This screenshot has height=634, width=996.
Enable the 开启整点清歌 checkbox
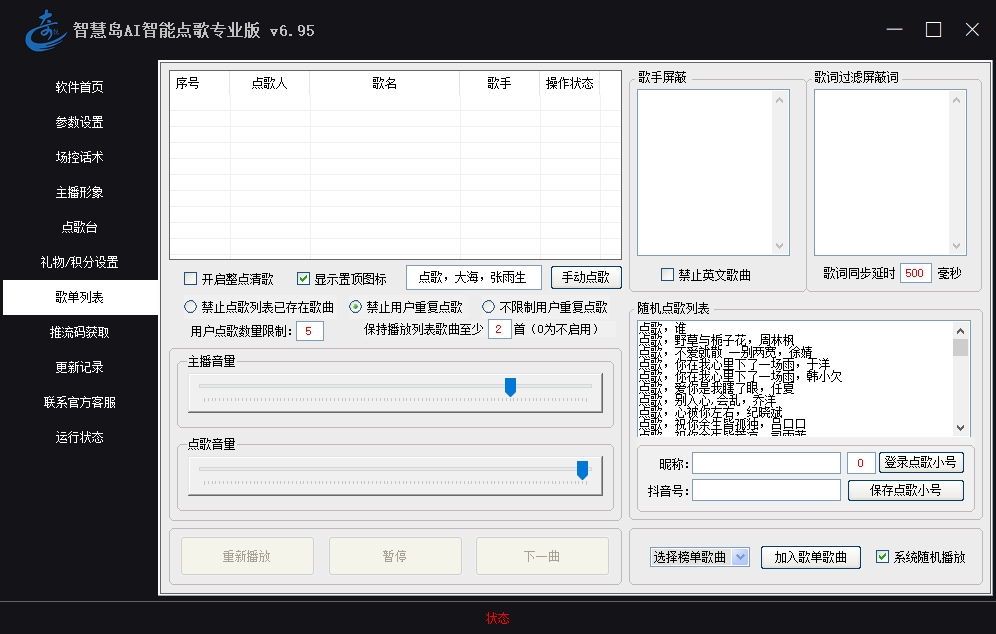191,279
